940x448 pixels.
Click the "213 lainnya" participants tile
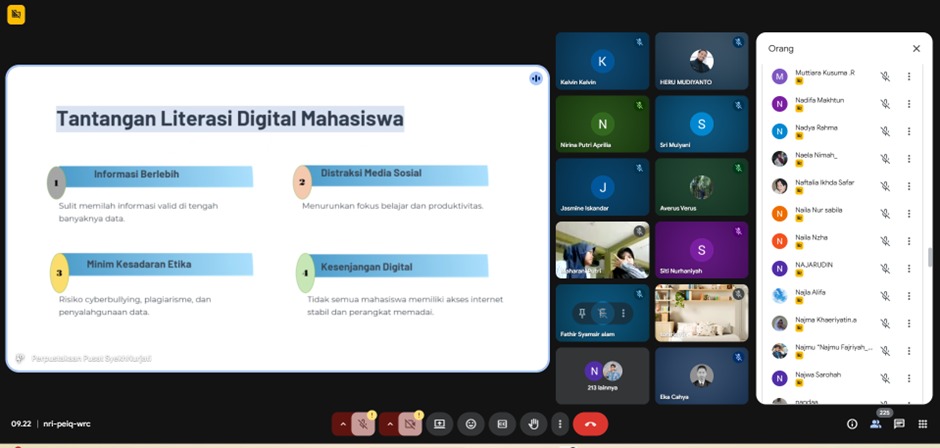click(602, 375)
